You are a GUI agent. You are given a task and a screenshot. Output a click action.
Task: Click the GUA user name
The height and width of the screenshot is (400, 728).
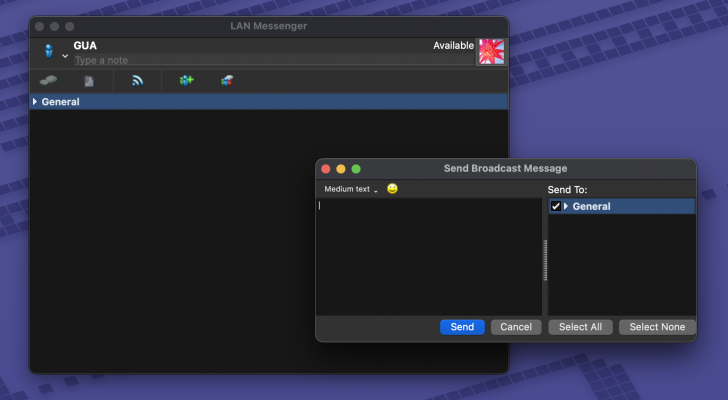pyautogui.click(x=85, y=45)
